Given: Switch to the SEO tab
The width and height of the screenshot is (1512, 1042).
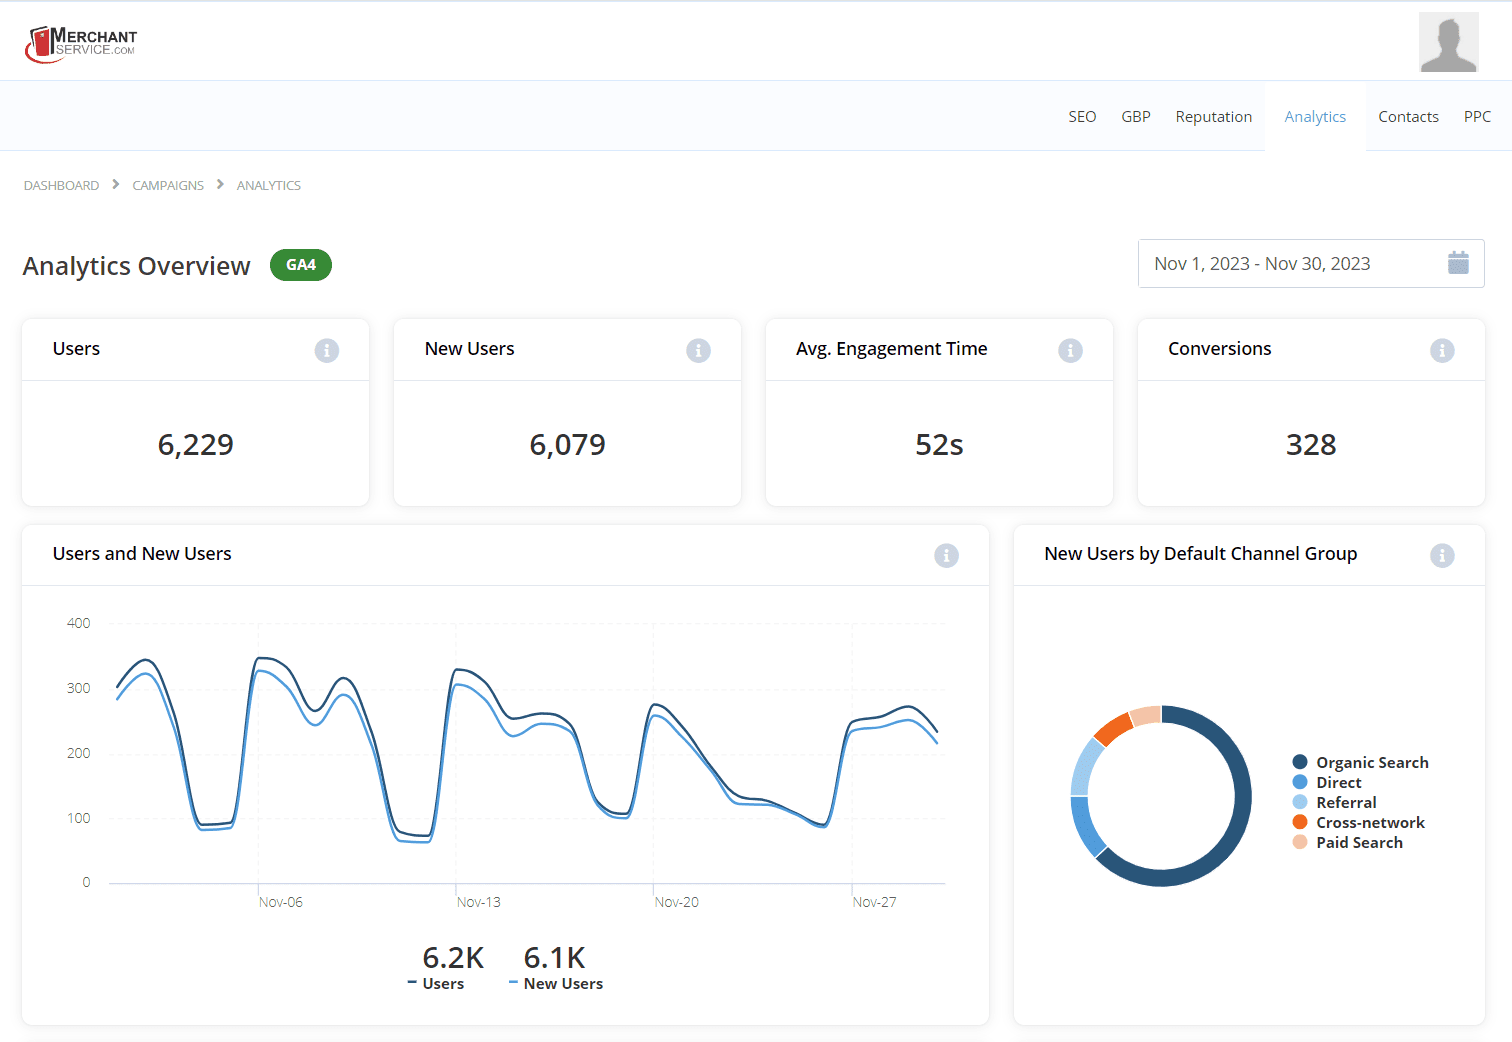Looking at the screenshot, I should click(x=1082, y=116).
